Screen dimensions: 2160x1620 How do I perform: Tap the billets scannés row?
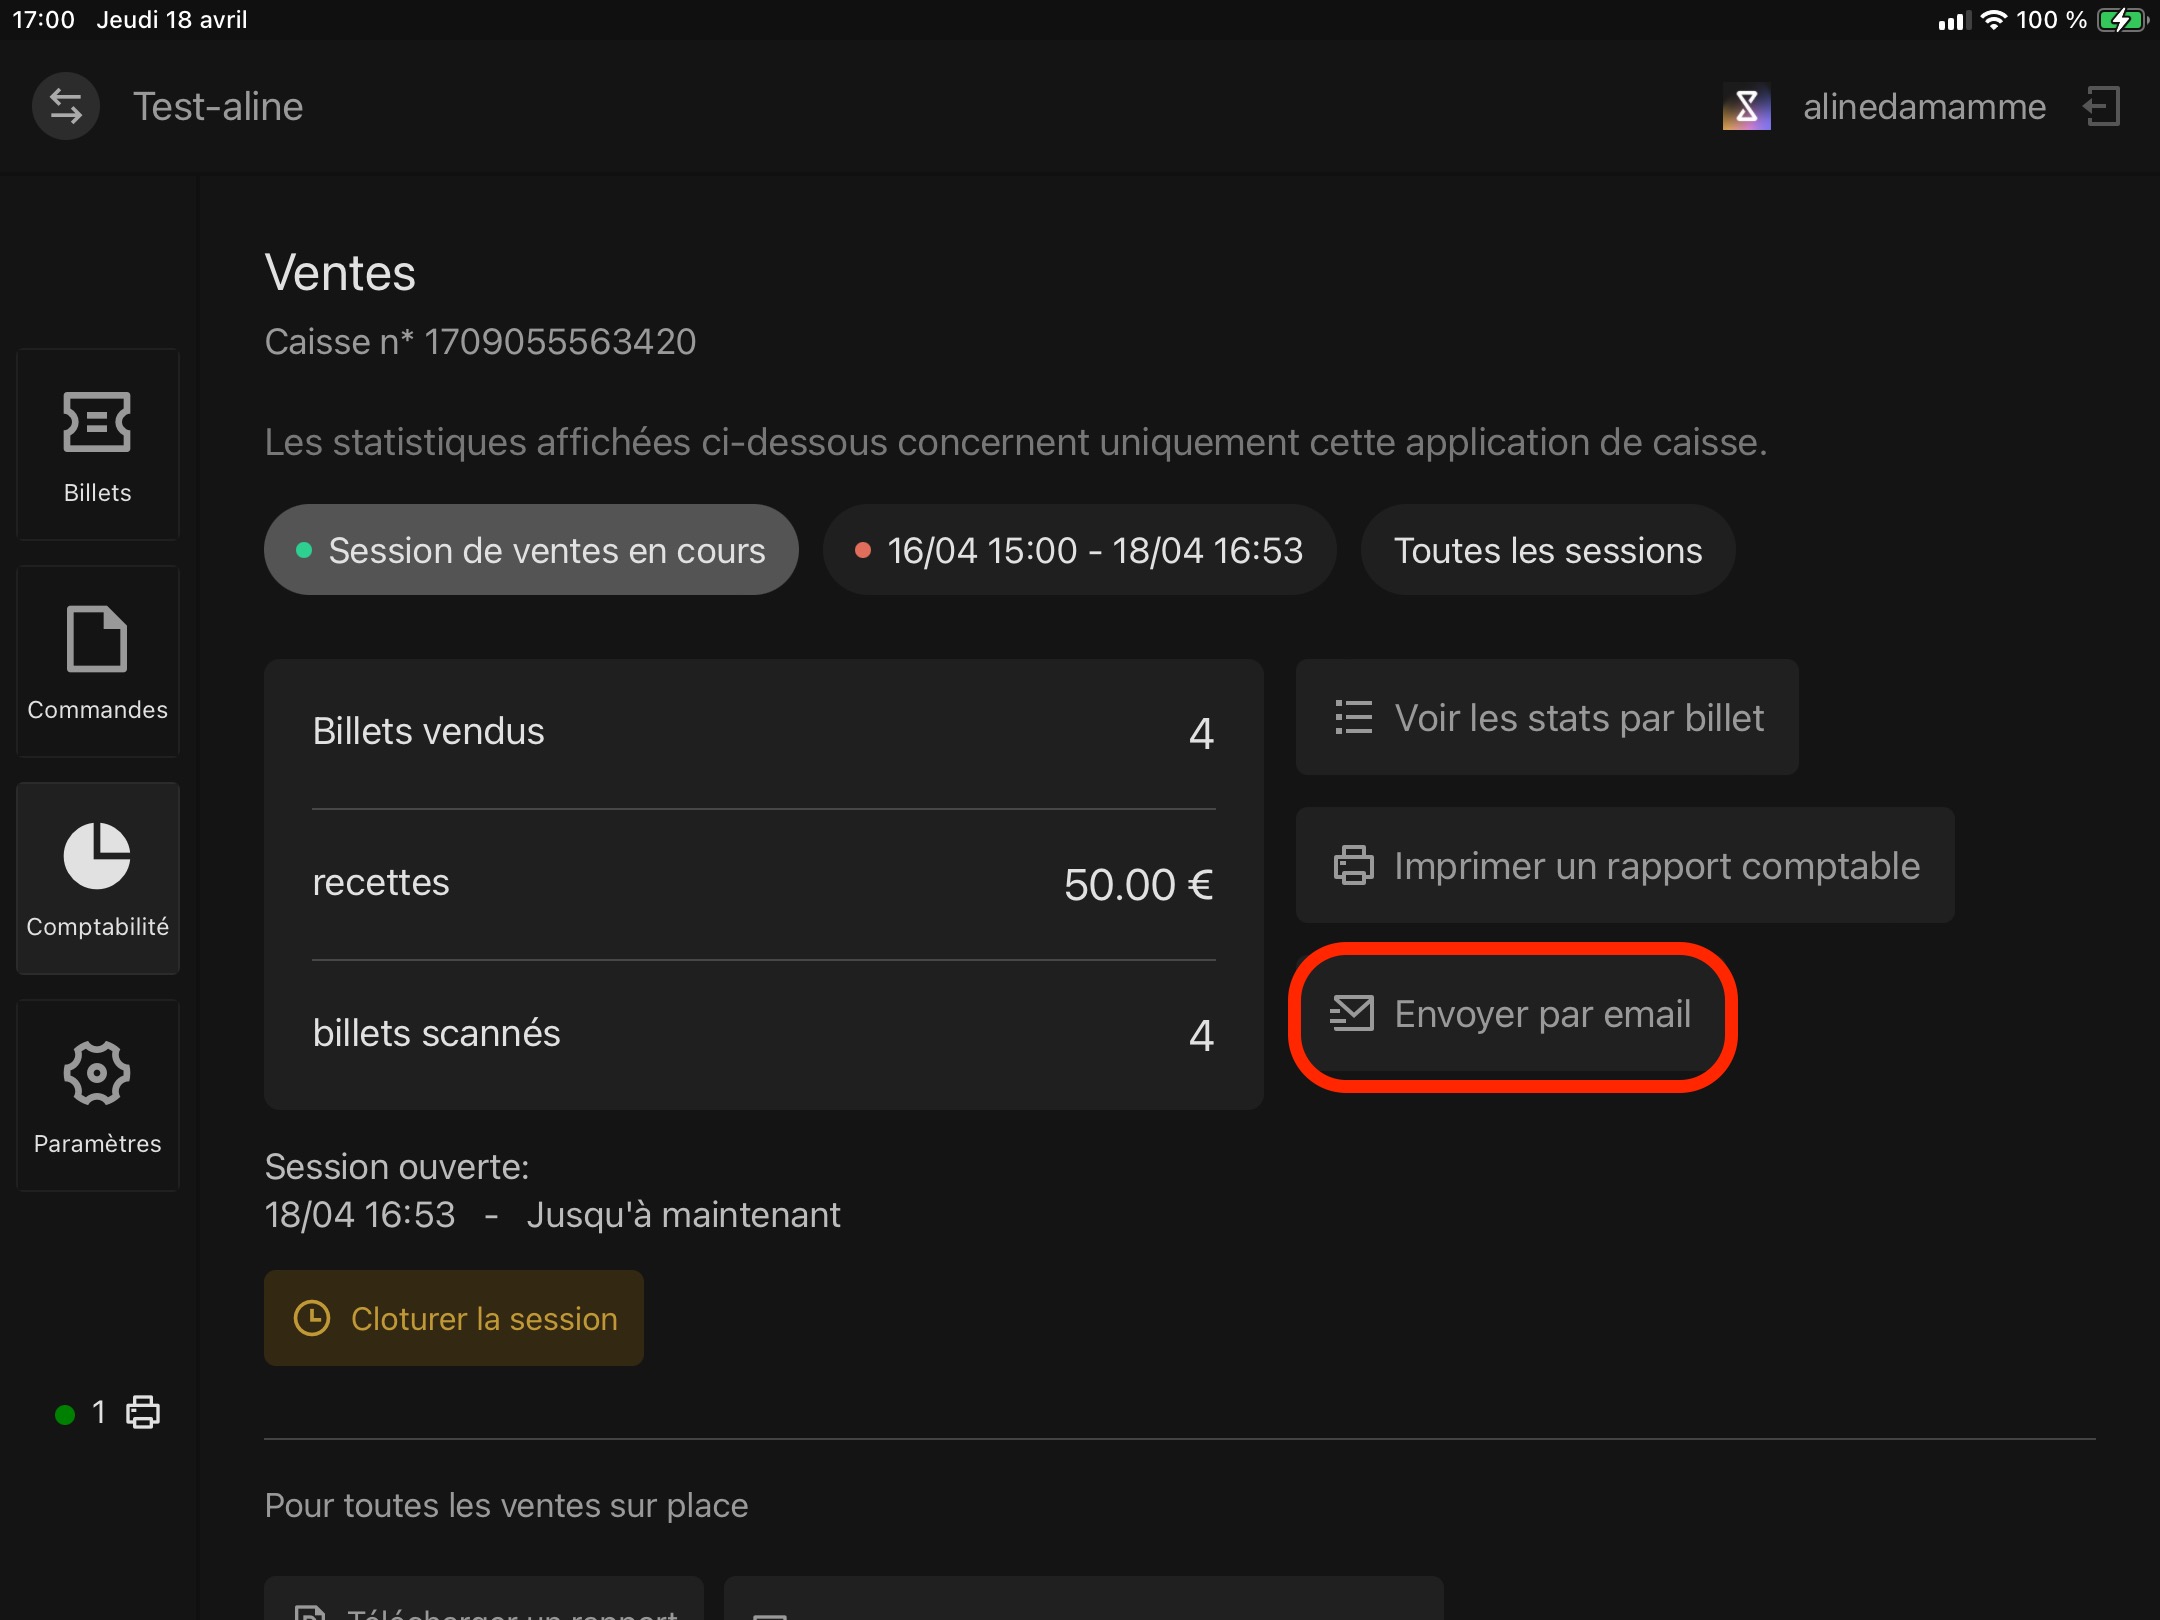click(x=764, y=1034)
